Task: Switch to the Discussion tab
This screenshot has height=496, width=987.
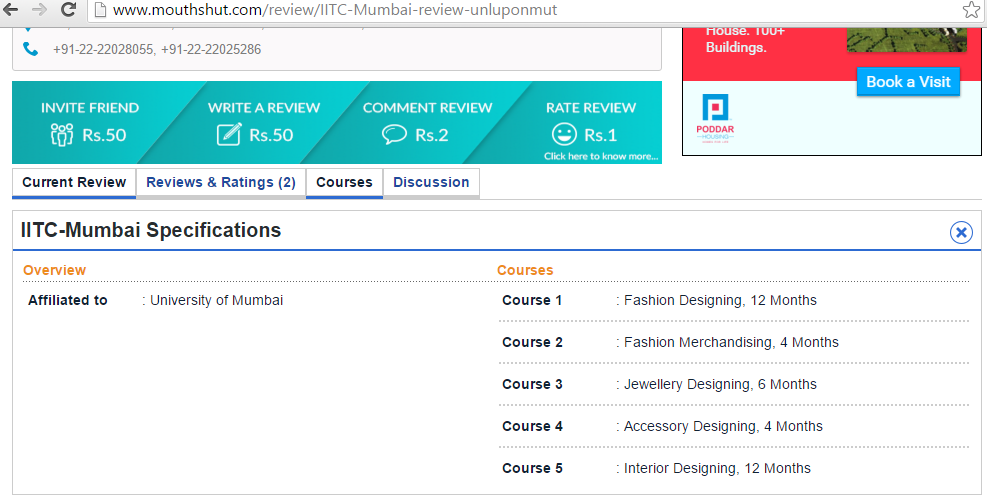Action: 431,183
